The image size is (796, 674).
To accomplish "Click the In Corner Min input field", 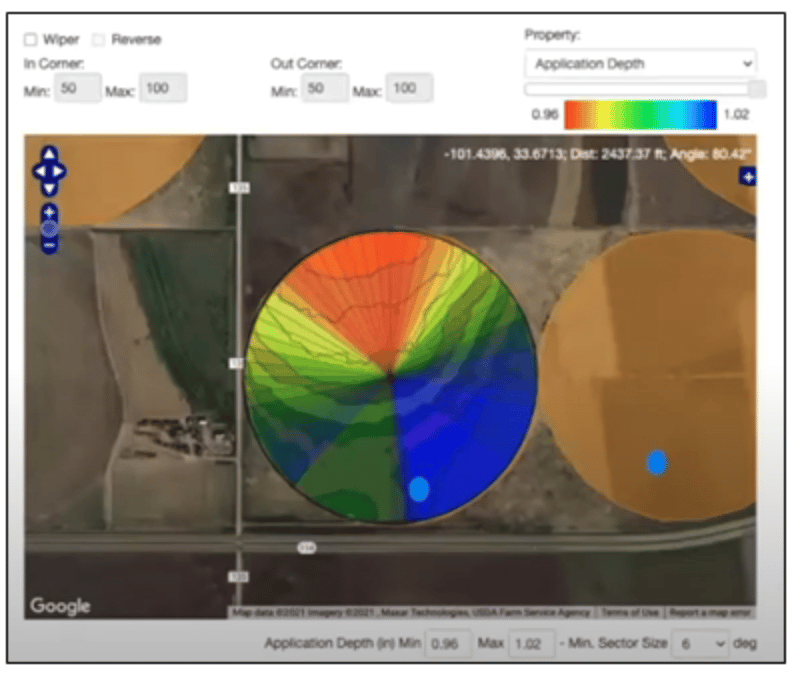I will [78, 89].
